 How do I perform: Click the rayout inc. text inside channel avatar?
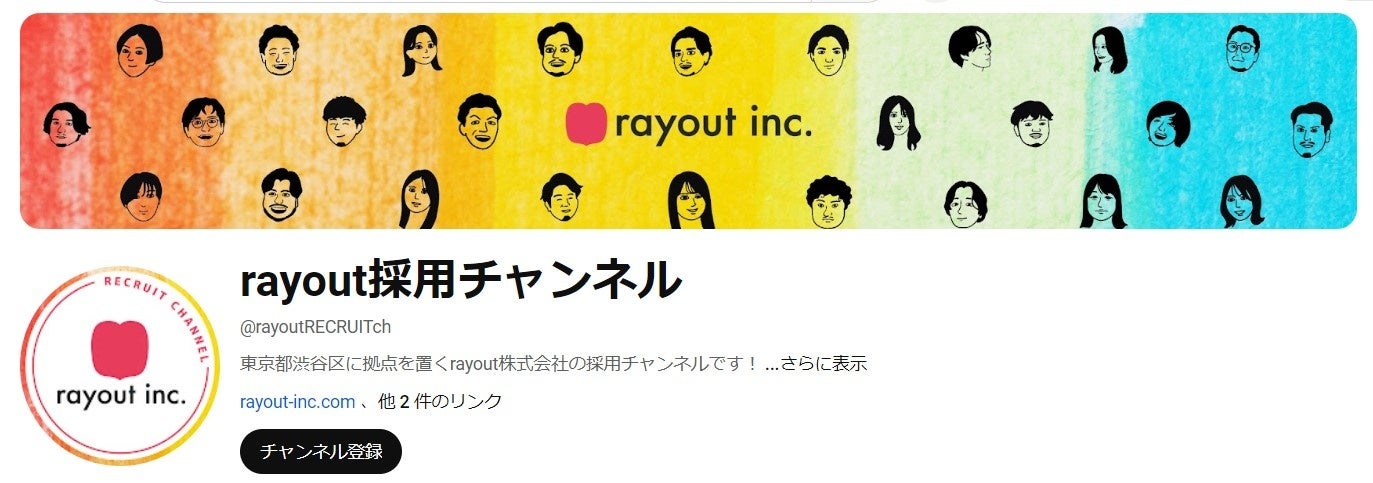pyautogui.click(x=122, y=396)
